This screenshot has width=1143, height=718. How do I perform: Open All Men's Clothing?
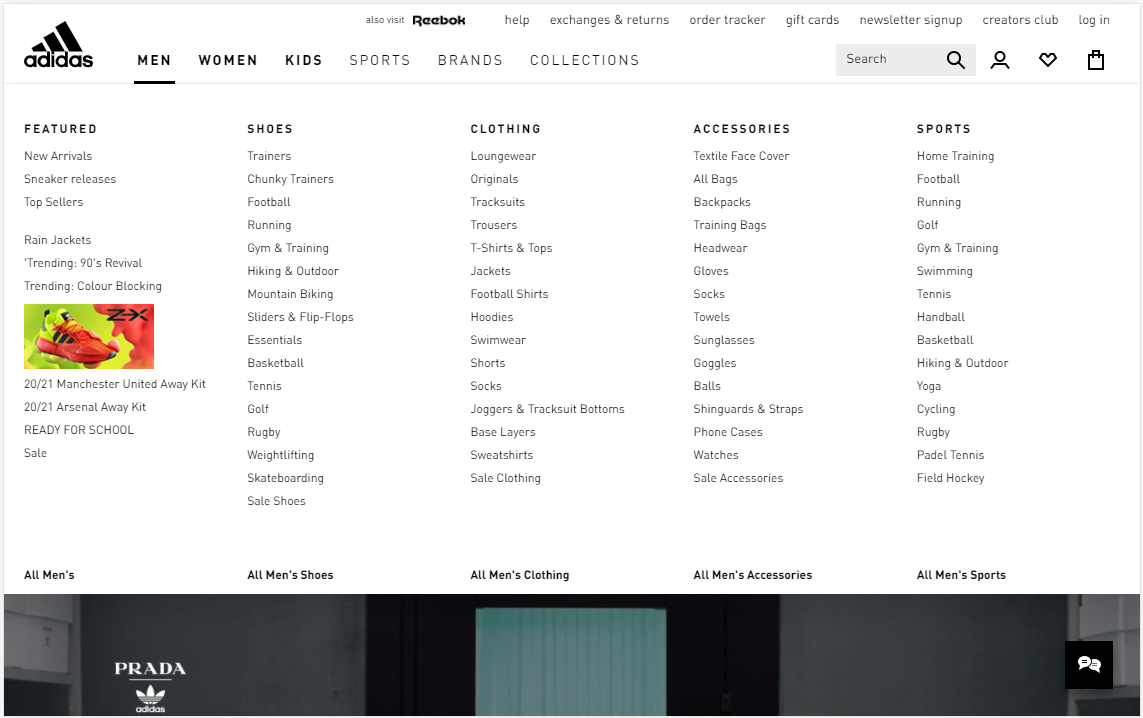[x=520, y=575]
